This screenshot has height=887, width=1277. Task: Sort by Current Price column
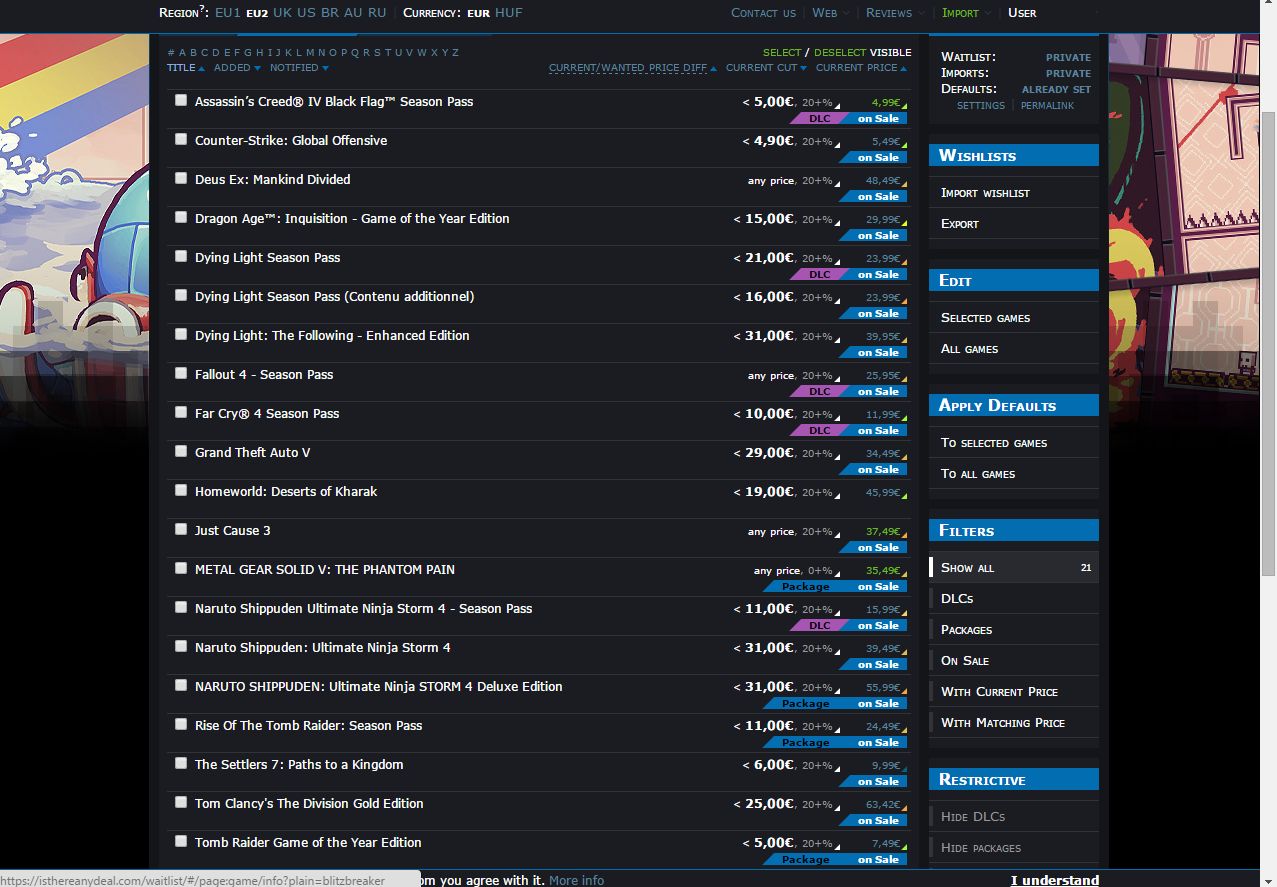(861, 68)
